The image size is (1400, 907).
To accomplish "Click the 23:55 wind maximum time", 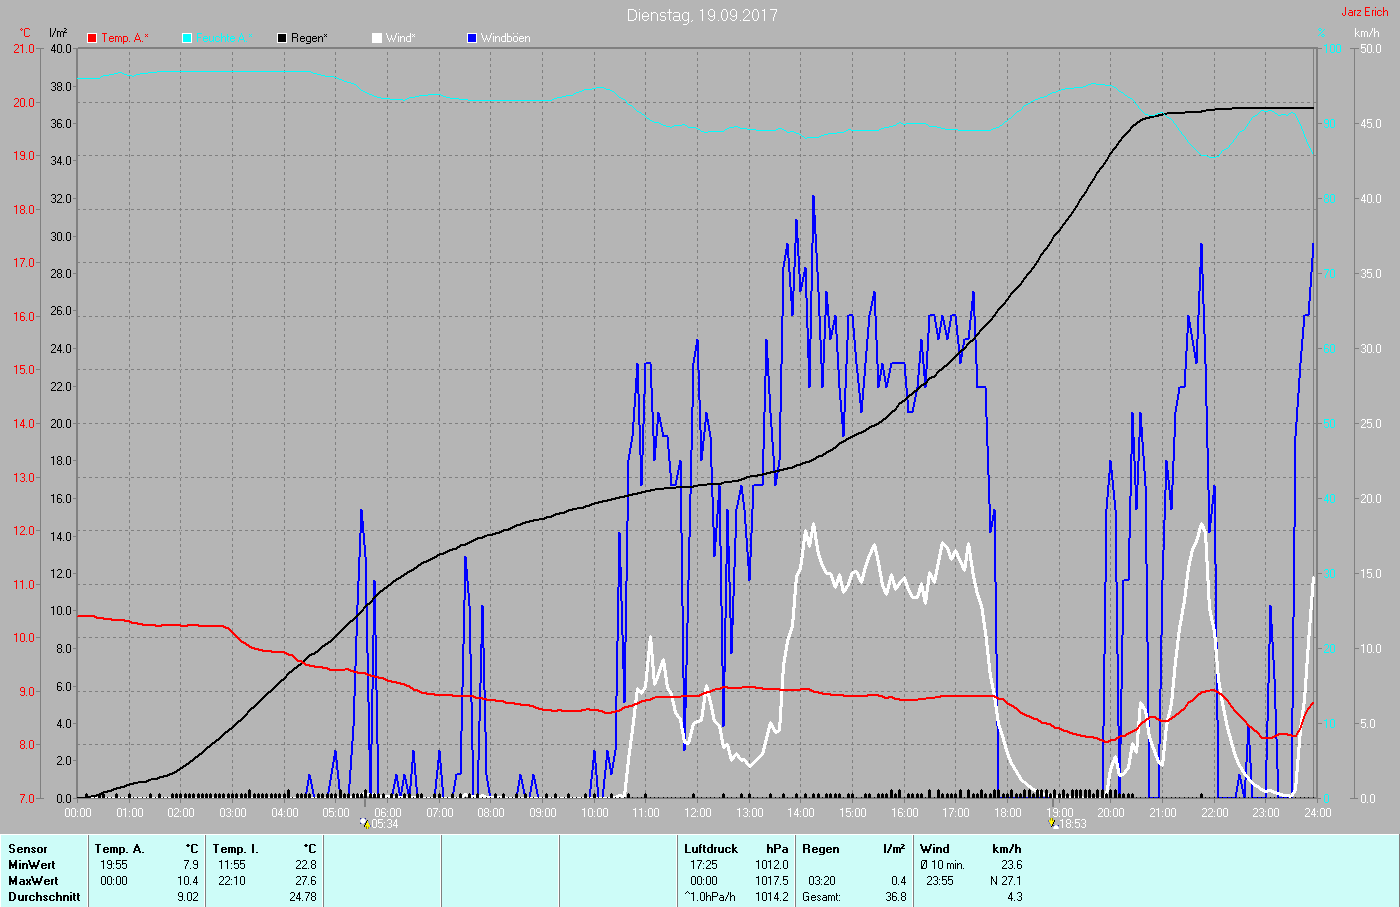I will pos(940,881).
